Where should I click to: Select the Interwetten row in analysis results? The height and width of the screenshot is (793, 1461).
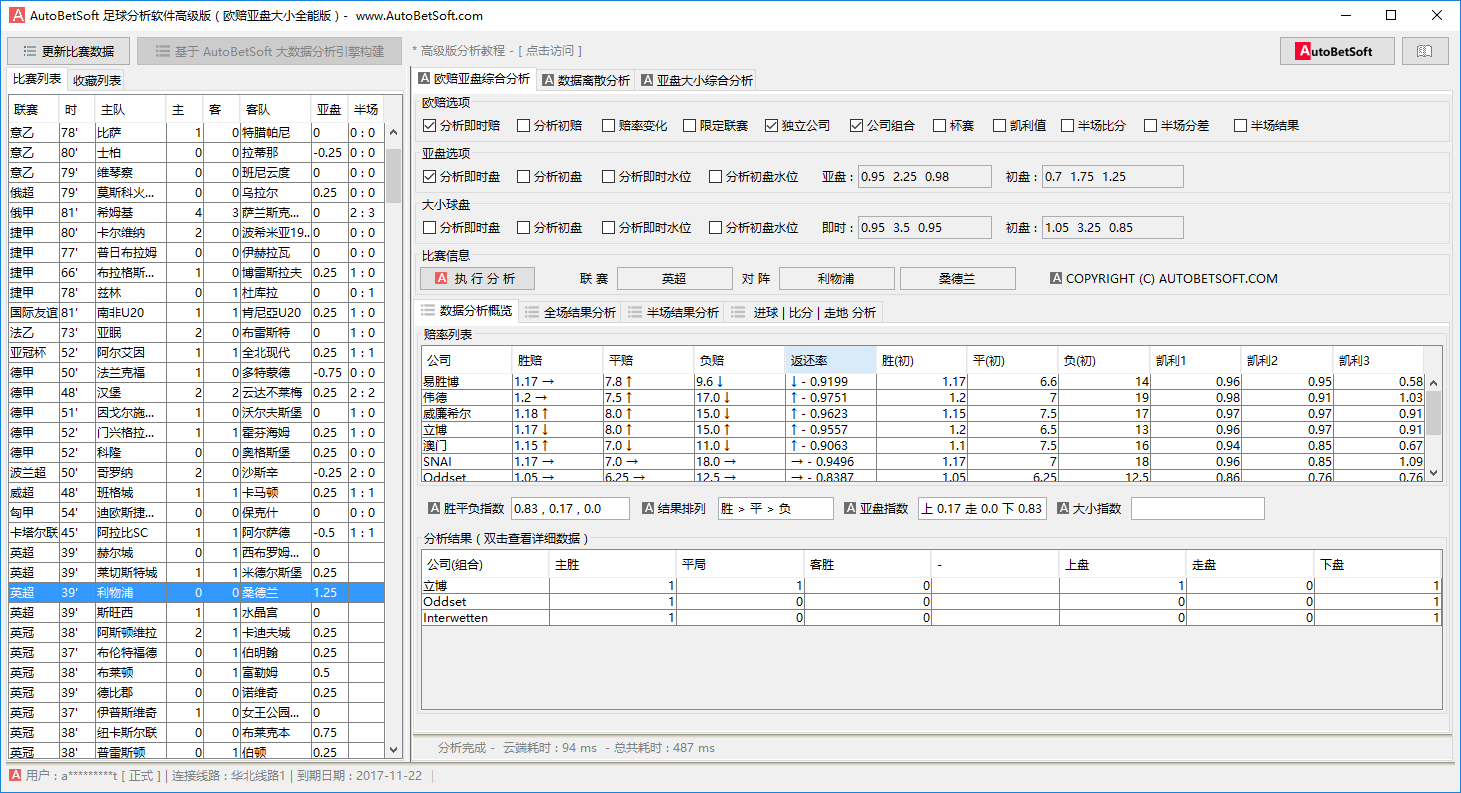pyautogui.click(x=931, y=618)
